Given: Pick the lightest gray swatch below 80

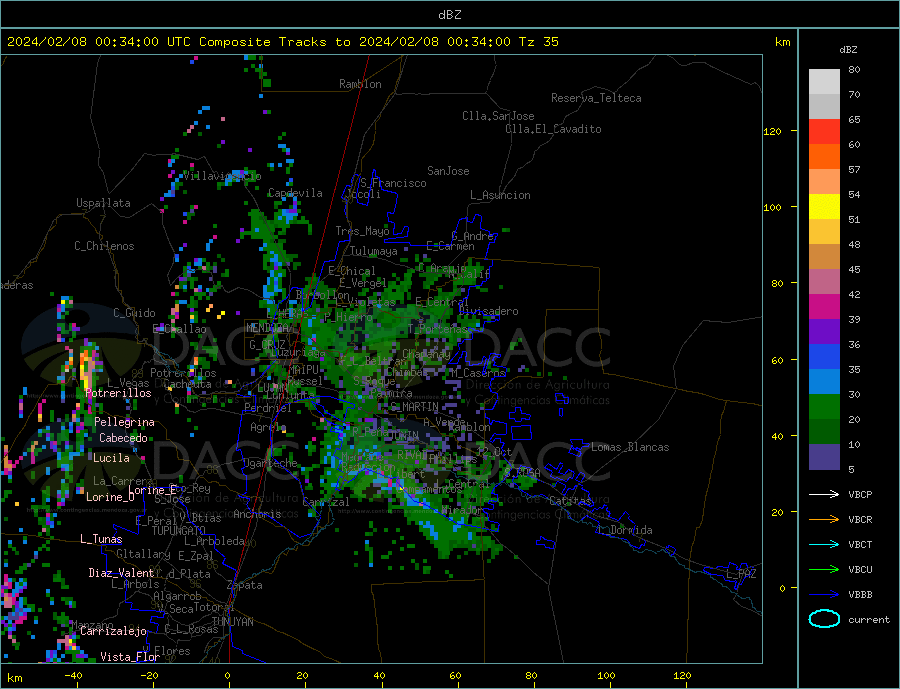Looking at the screenshot, I should (824, 82).
